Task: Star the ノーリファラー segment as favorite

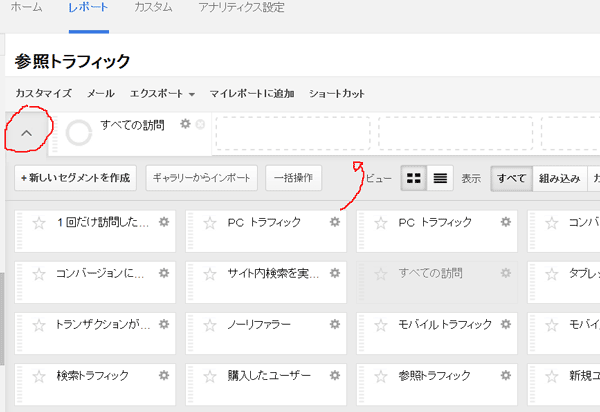Action: point(209,325)
